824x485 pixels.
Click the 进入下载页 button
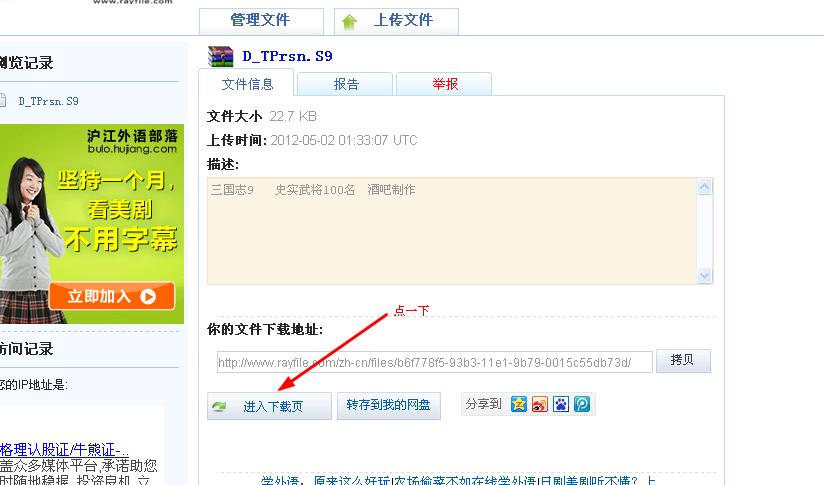coord(269,406)
